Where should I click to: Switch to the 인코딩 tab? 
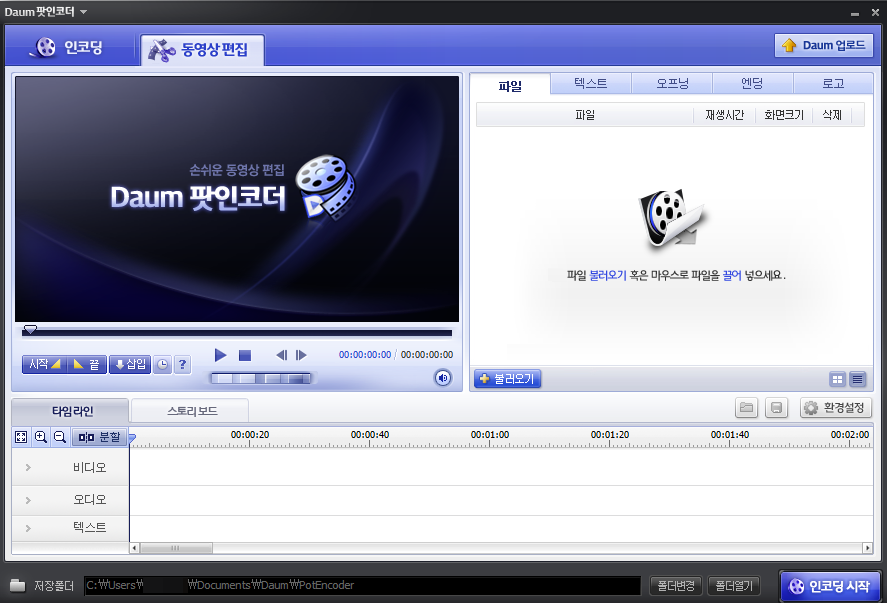(x=70, y=48)
